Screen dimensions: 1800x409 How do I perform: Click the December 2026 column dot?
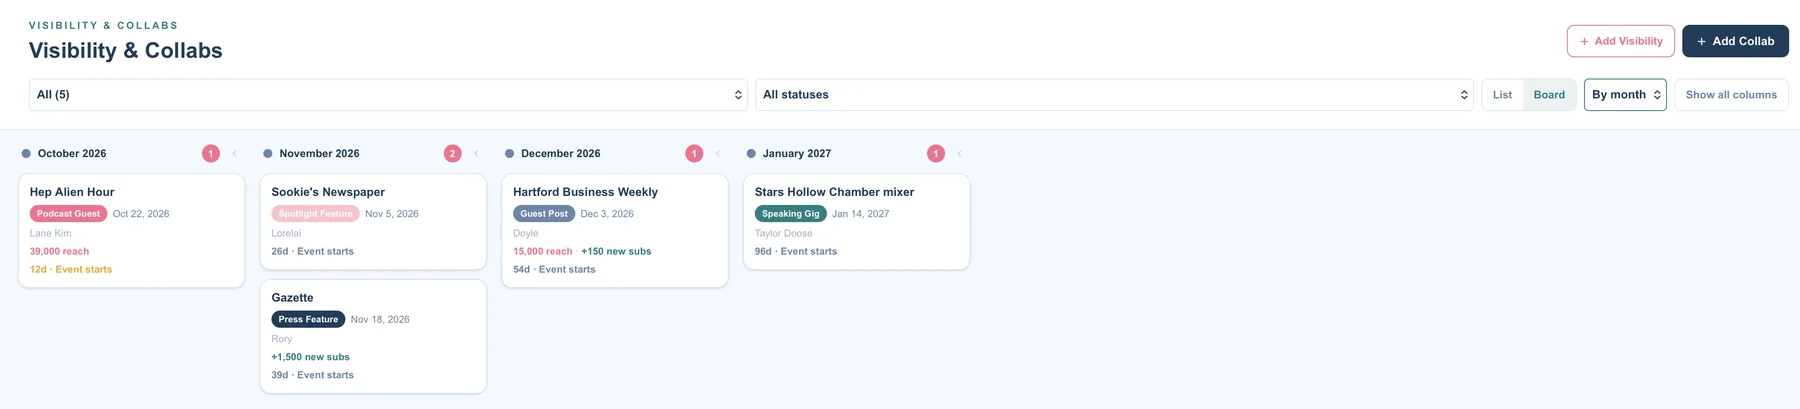click(x=509, y=154)
